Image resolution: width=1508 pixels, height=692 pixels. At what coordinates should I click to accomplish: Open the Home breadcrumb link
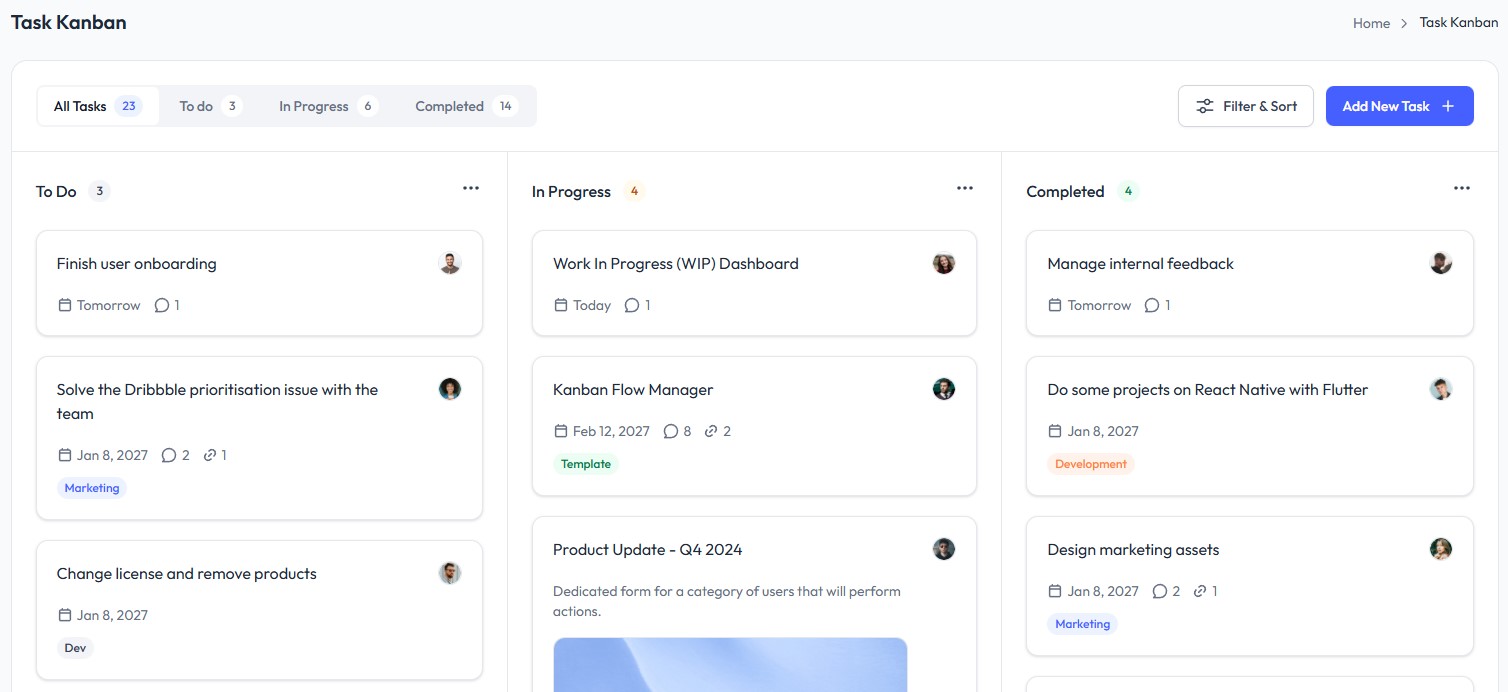[1371, 22]
